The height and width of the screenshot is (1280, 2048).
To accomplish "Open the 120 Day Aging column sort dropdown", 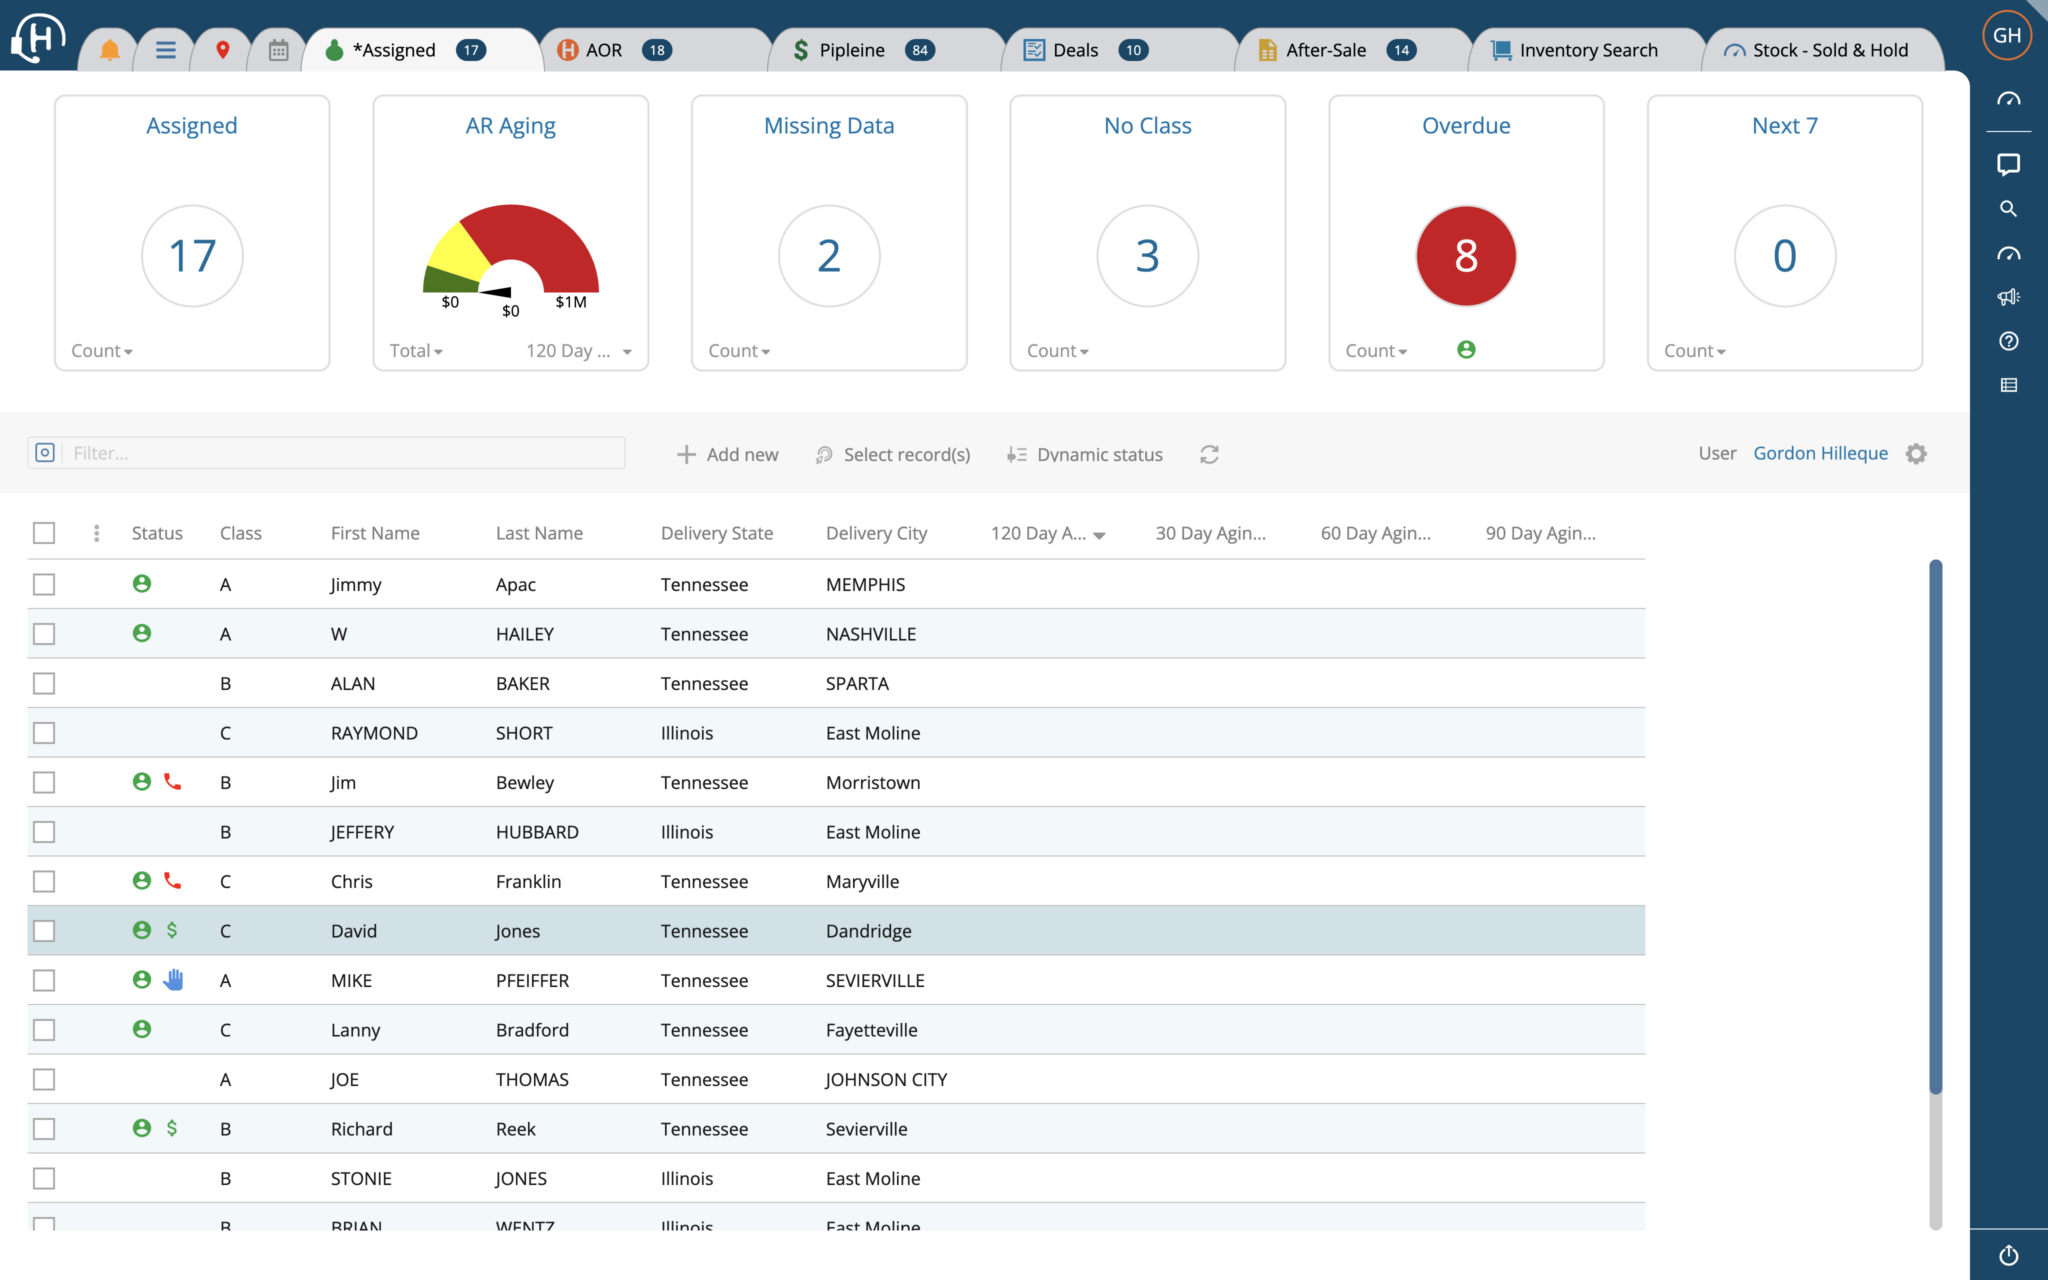I will [1098, 534].
